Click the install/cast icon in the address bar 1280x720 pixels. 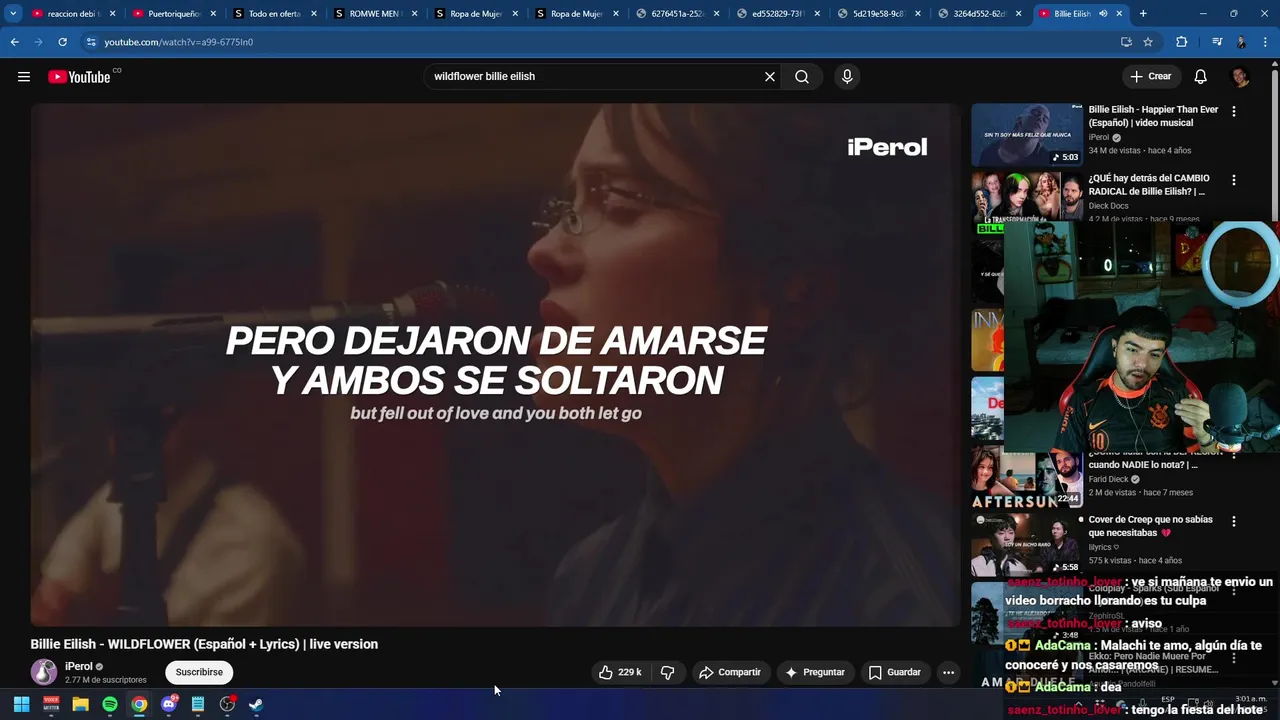pos(1126,42)
